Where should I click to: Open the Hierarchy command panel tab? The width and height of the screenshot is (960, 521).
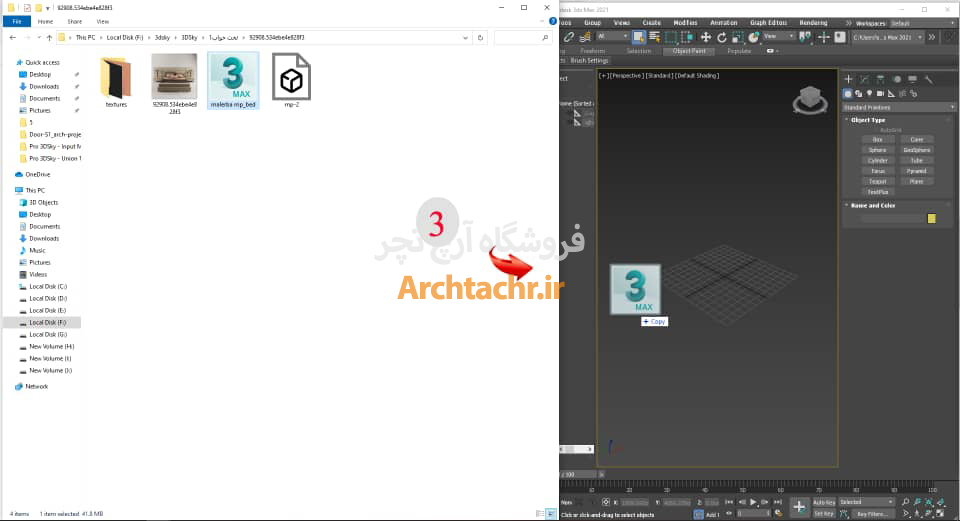coord(880,79)
